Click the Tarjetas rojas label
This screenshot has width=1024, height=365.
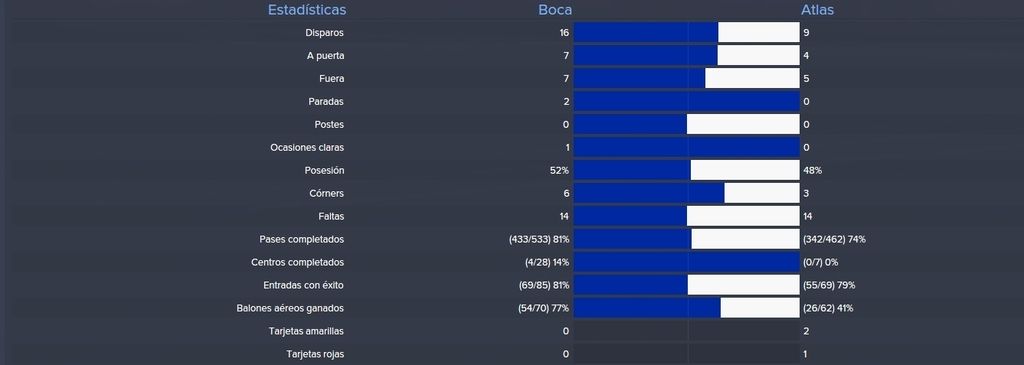click(315, 355)
